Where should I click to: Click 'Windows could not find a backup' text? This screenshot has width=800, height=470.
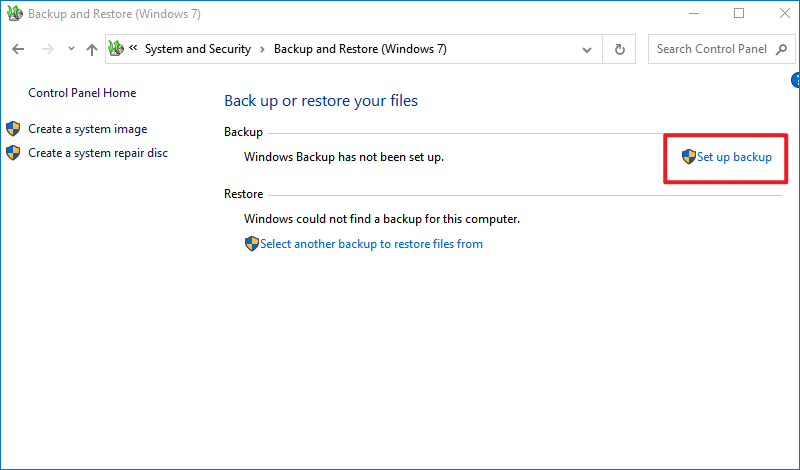(x=382, y=219)
